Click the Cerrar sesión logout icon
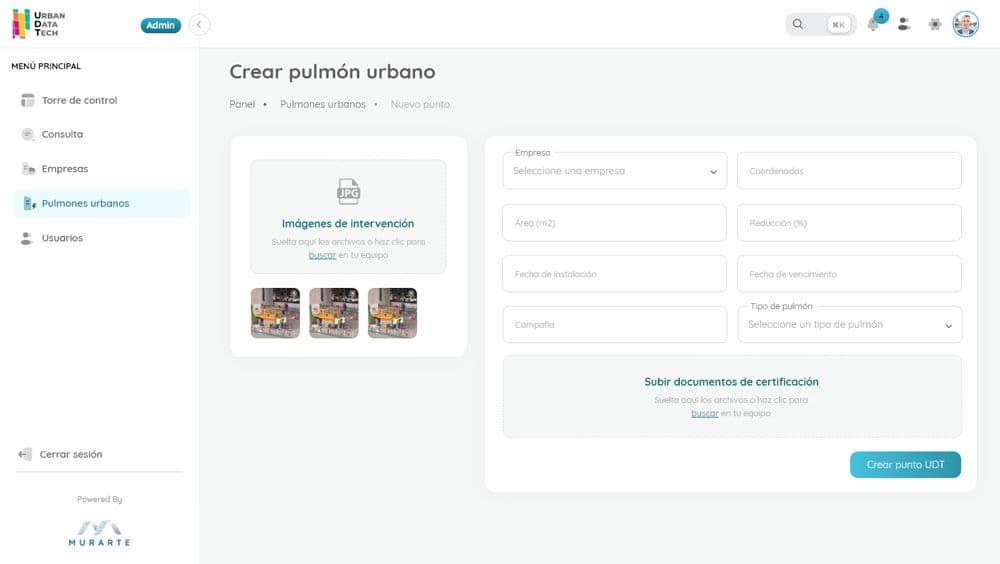Viewport: 1000px width, 564px height. (x=25, y=454)
